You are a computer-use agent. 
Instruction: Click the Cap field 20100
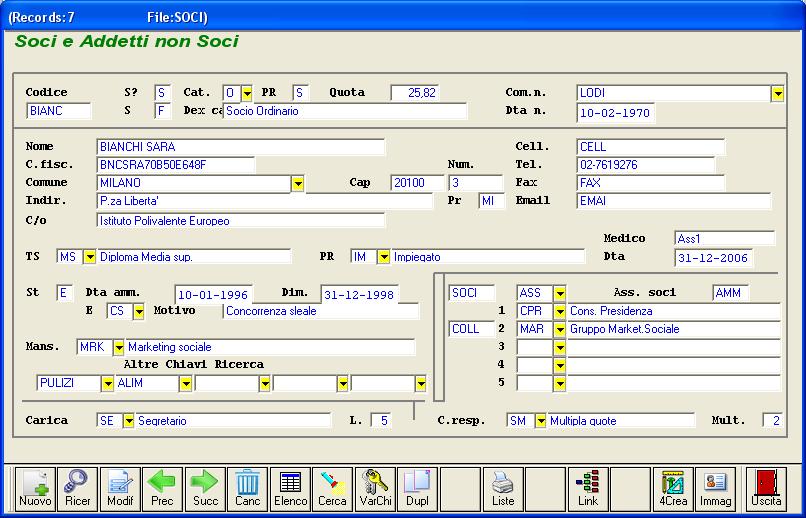417,183
